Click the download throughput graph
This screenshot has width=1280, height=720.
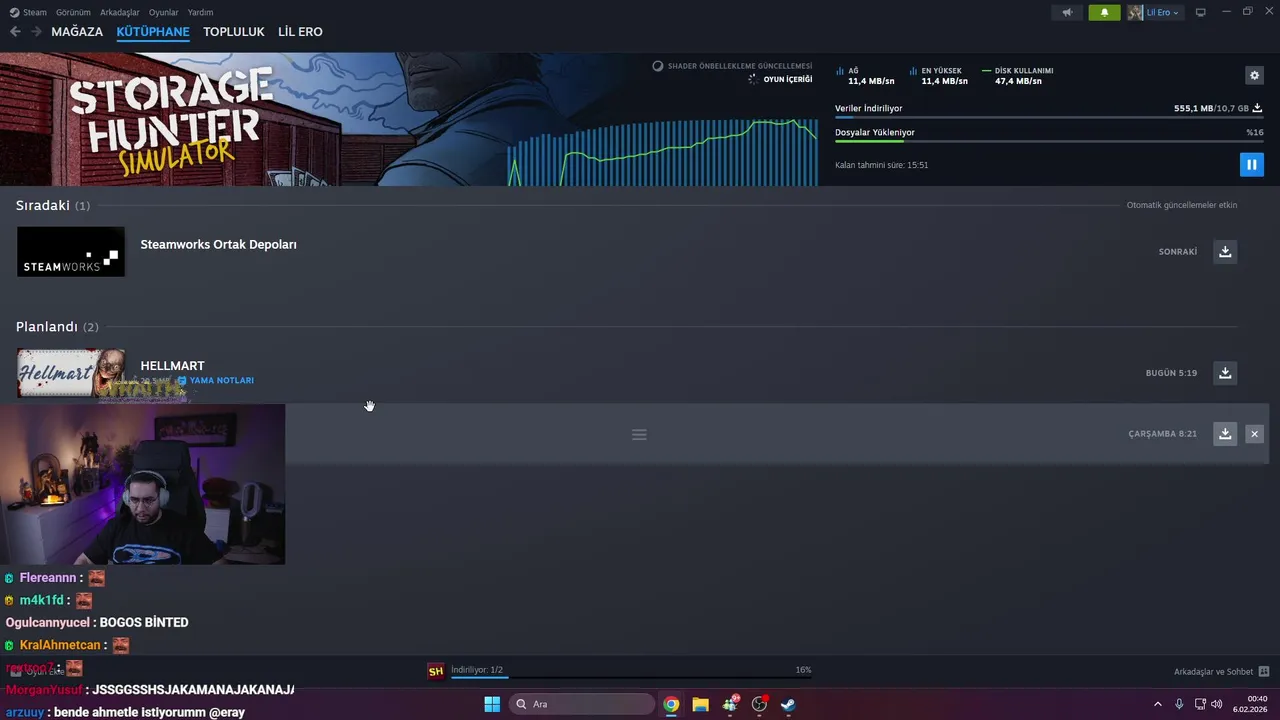(x=662, y=152)
